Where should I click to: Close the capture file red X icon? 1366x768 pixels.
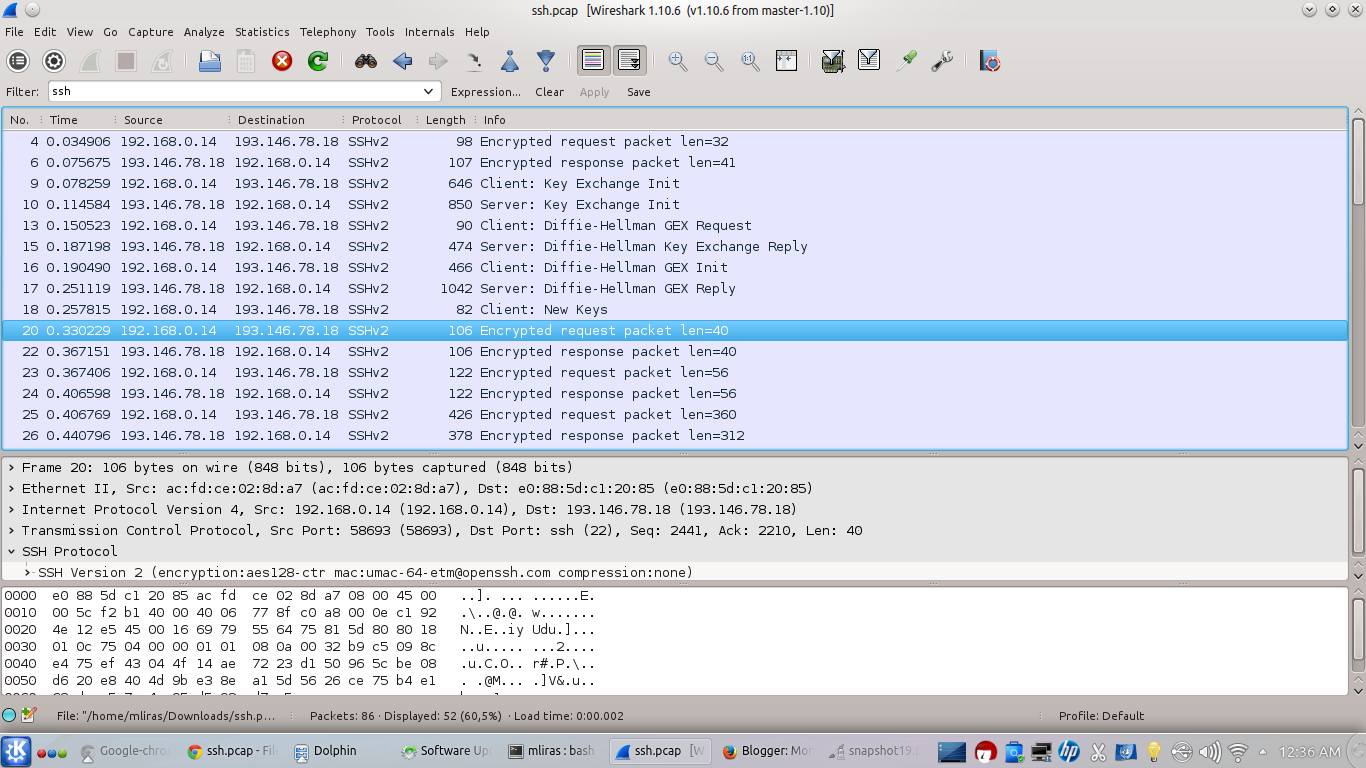282,61
